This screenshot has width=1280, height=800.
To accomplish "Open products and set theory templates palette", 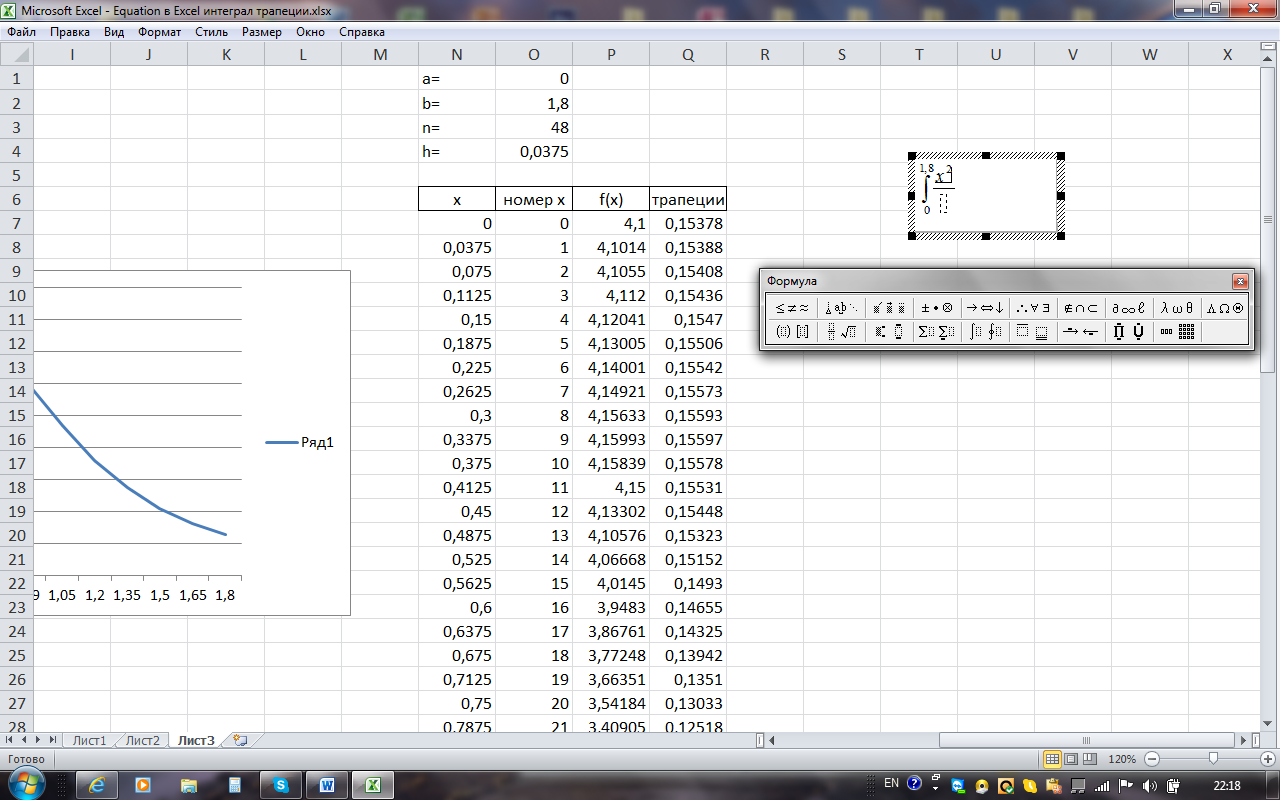I will coord(1129,332).
